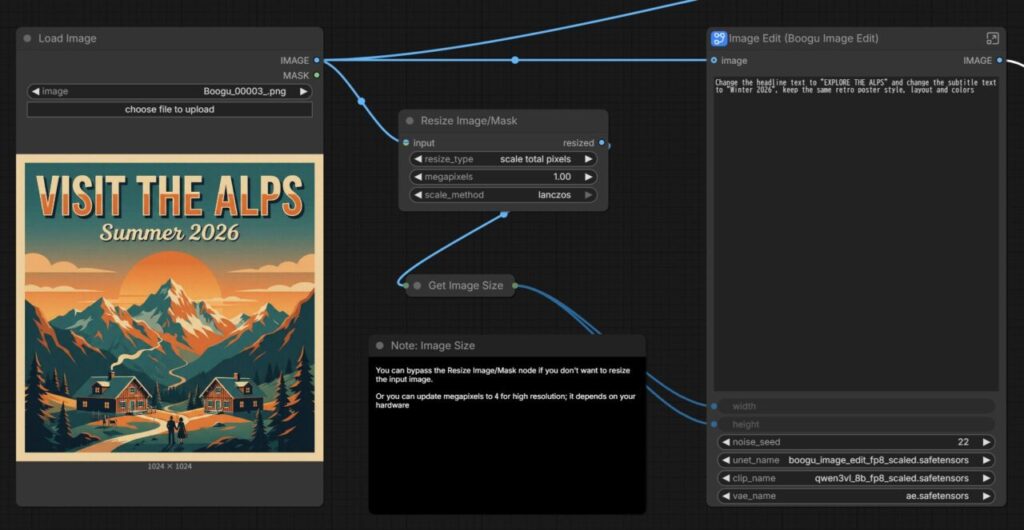Click Get Image Size right output port
The width and height of the screenshot is (1024, 530).
515,286
